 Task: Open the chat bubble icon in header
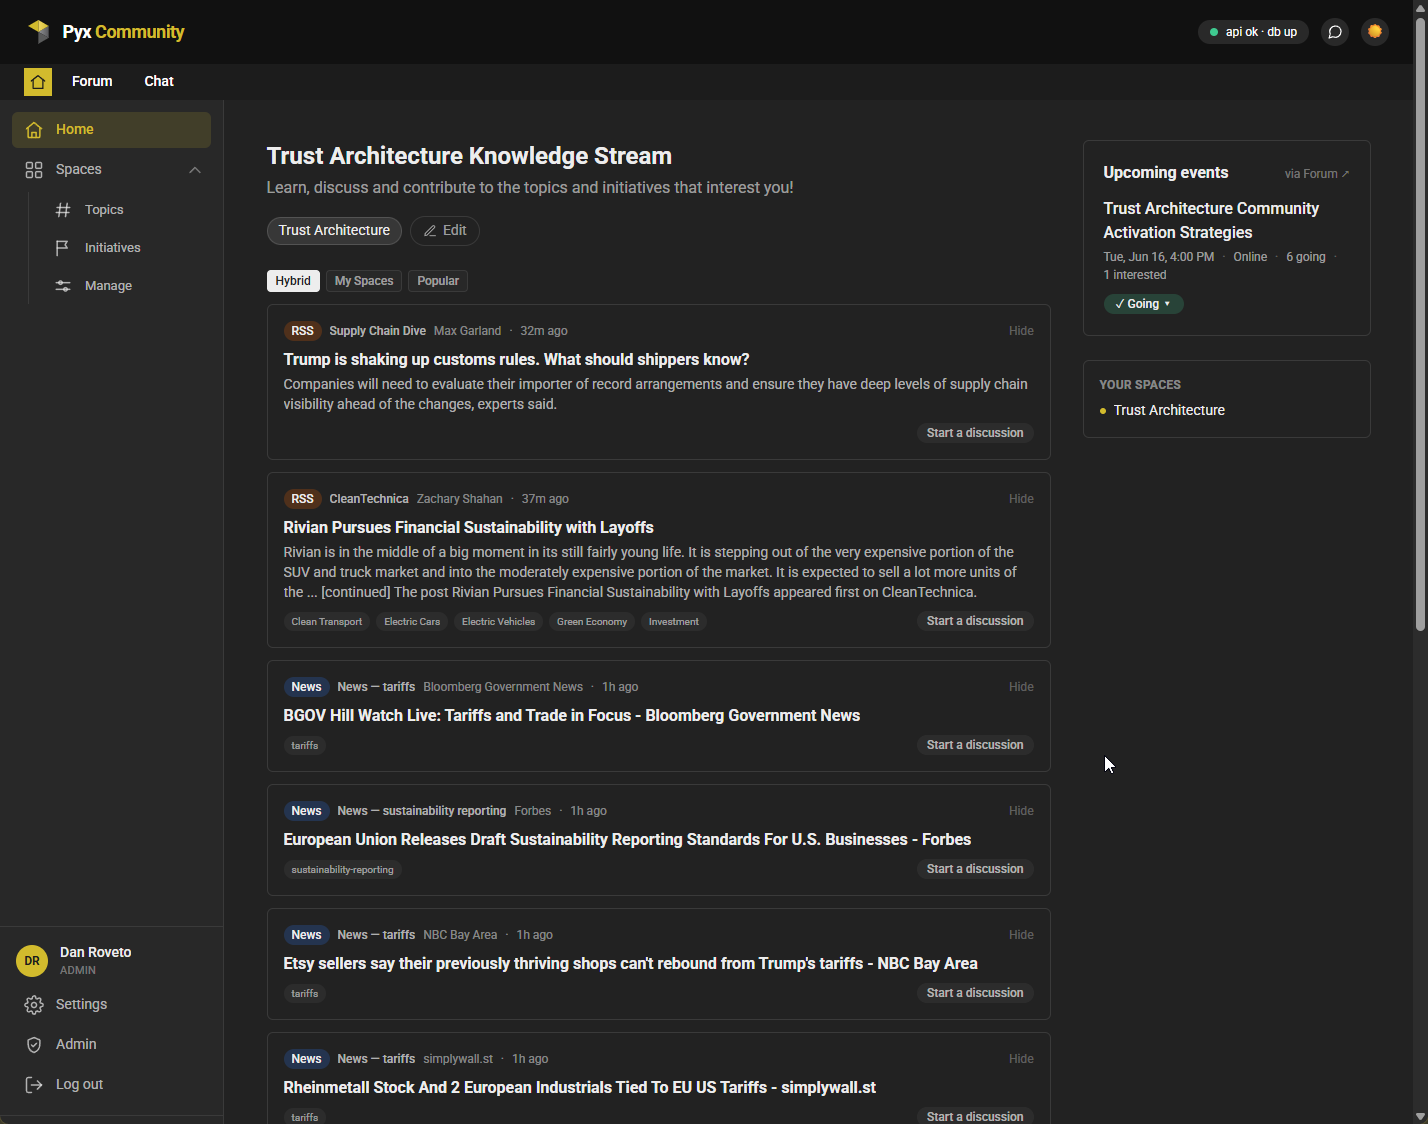[1335, 32]
